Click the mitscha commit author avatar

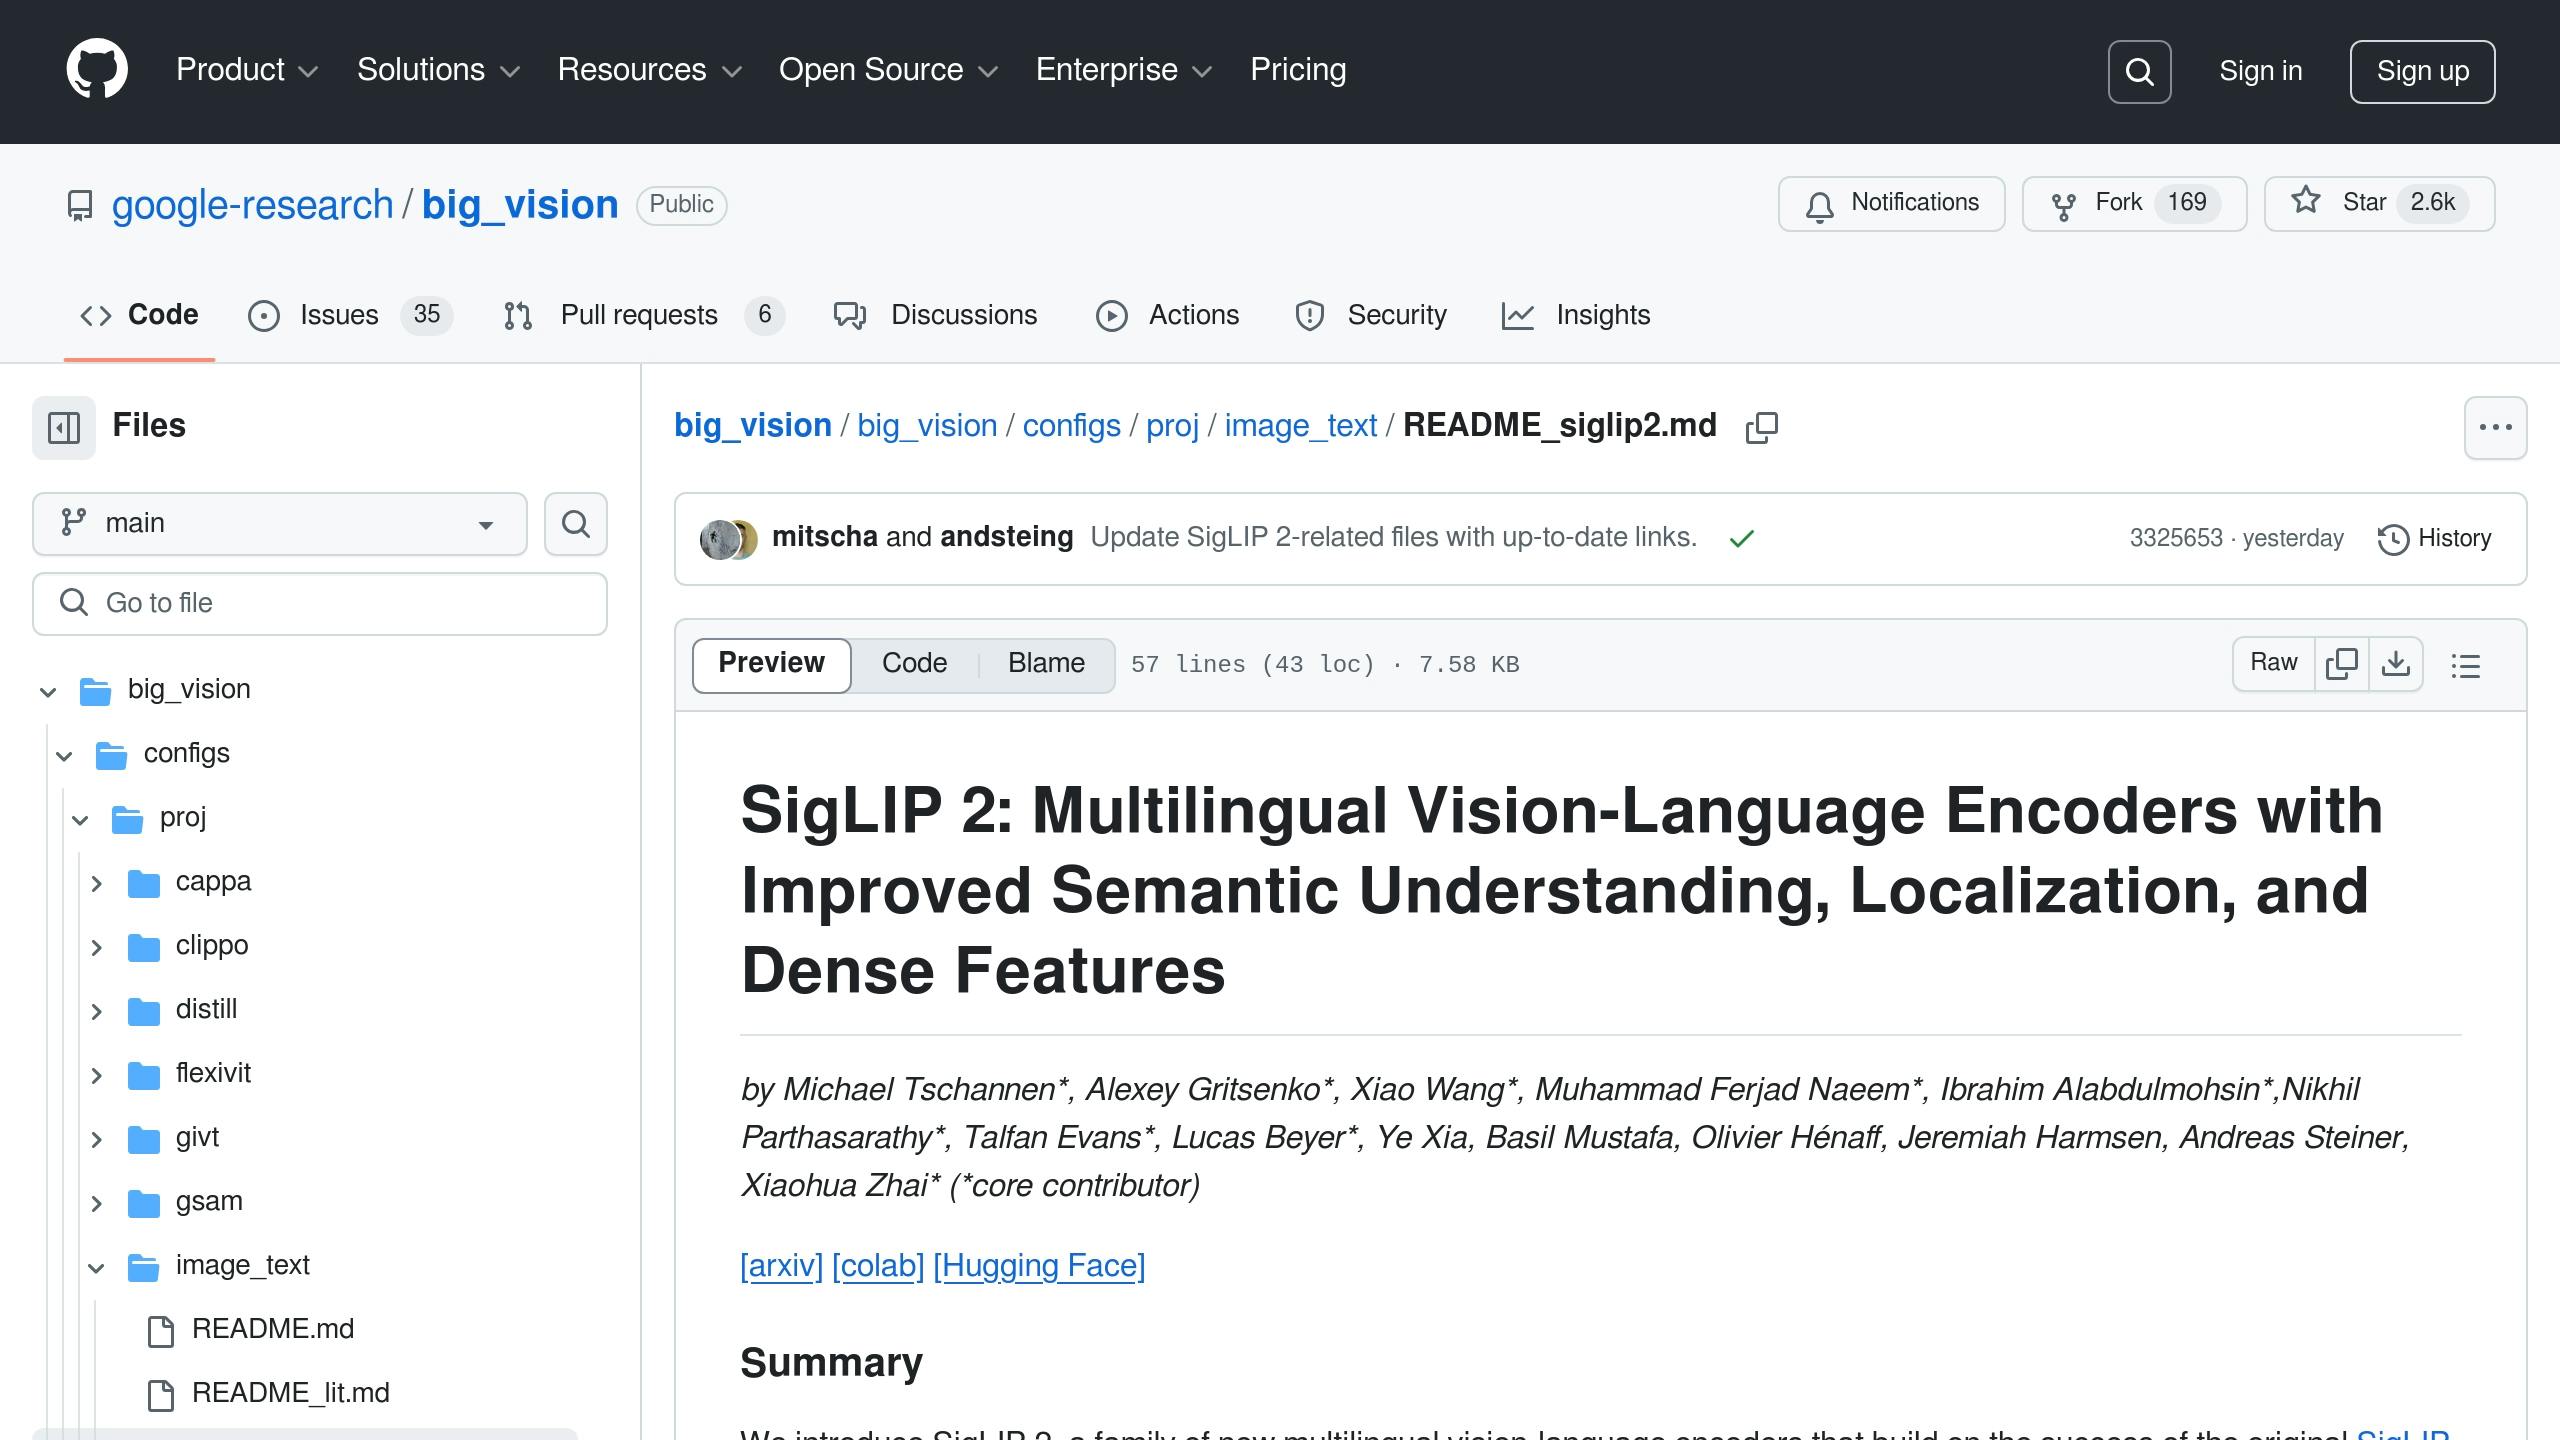click(718, 539)
